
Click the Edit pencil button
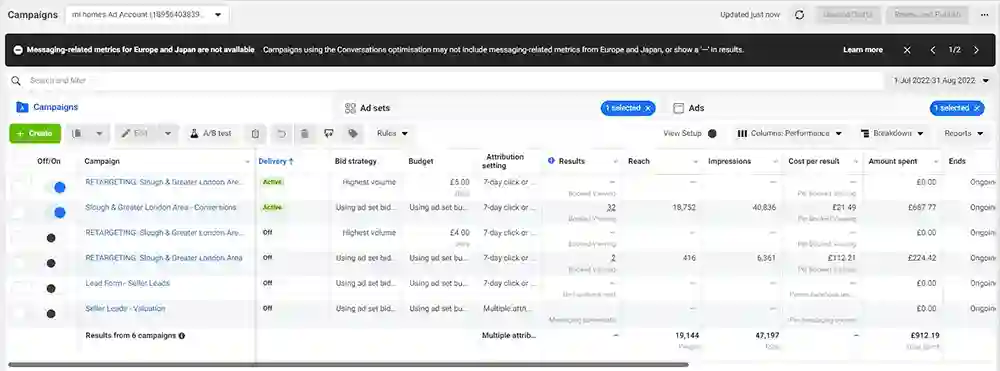pos(135,133)
